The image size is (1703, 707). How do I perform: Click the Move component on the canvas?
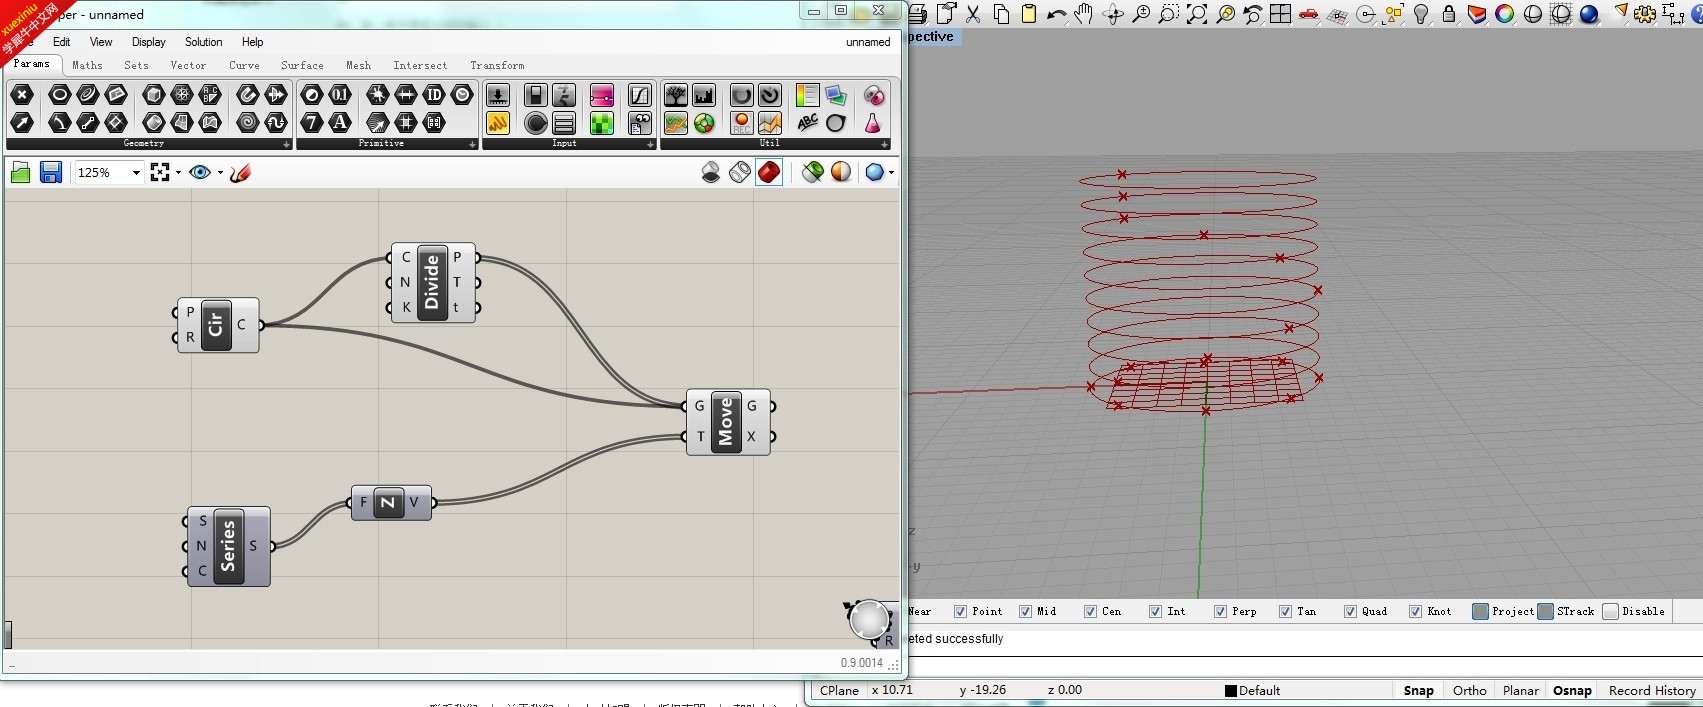[727, 421]
